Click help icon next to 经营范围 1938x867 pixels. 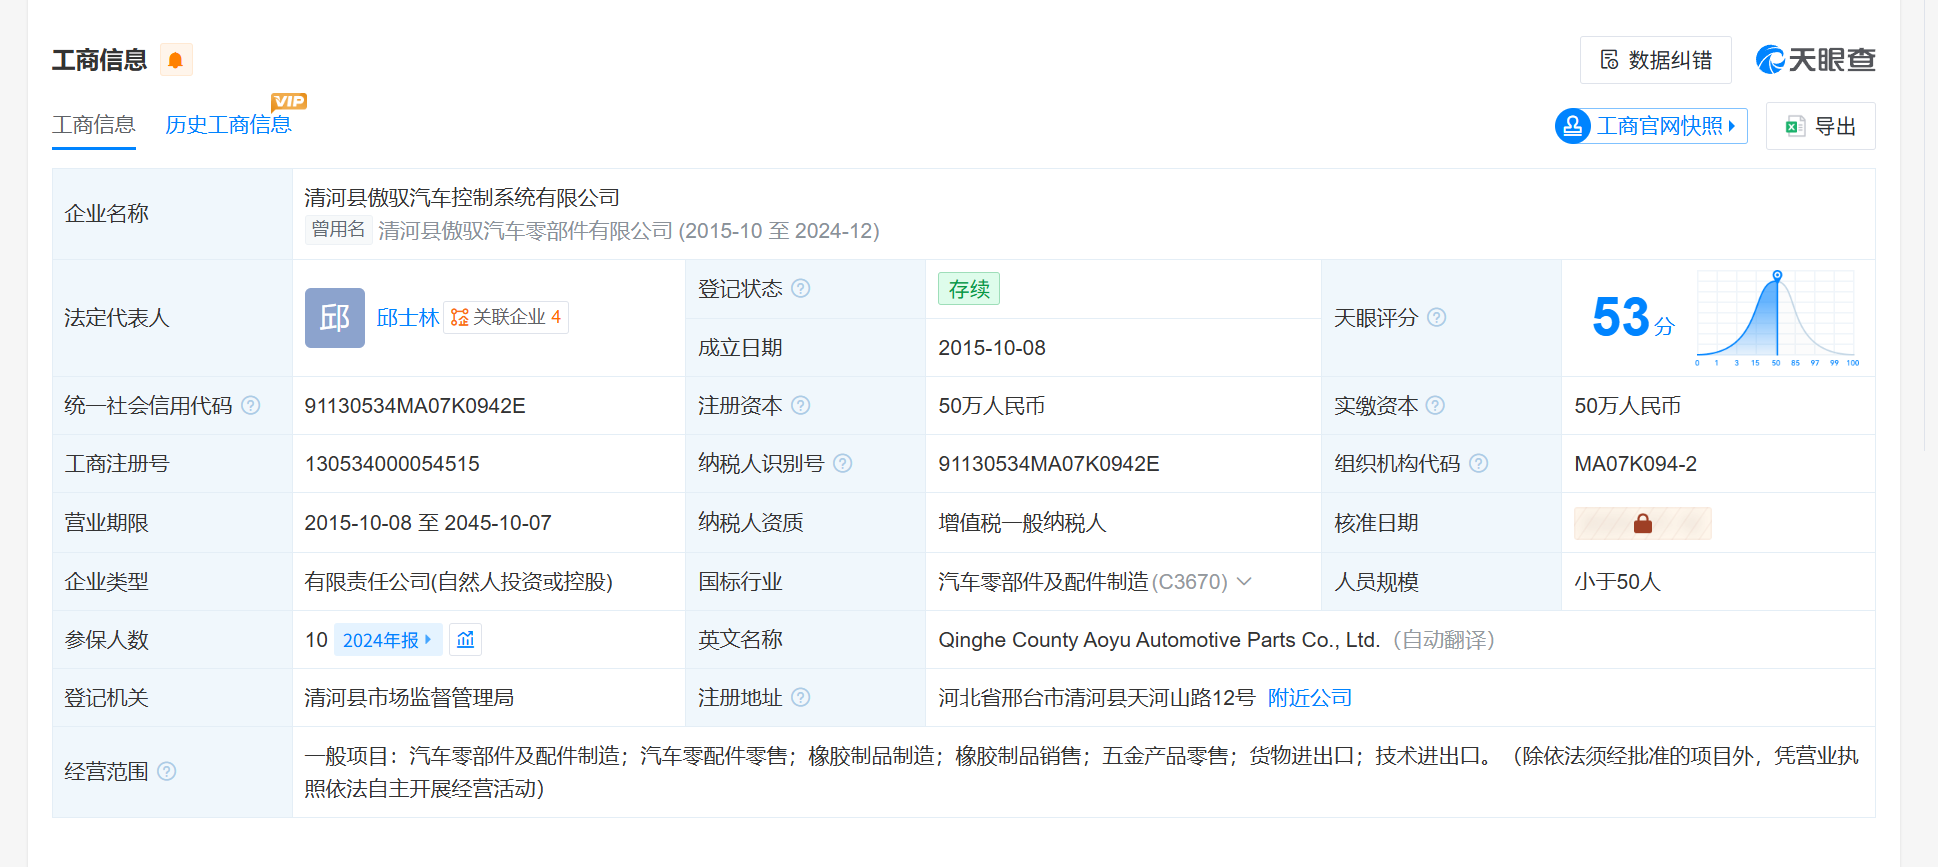pos(167,772)
